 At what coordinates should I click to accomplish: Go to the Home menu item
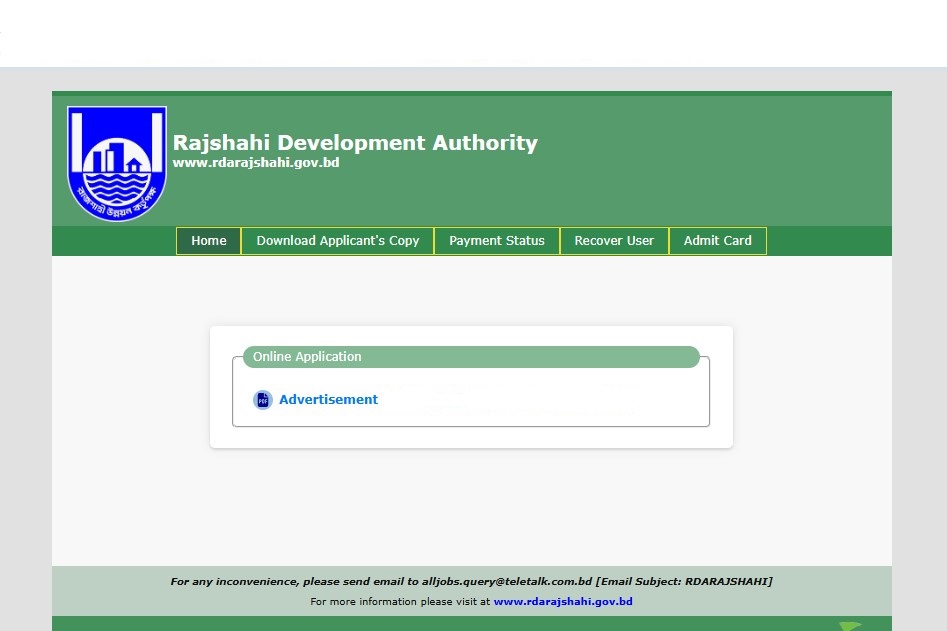pos(209,241)
